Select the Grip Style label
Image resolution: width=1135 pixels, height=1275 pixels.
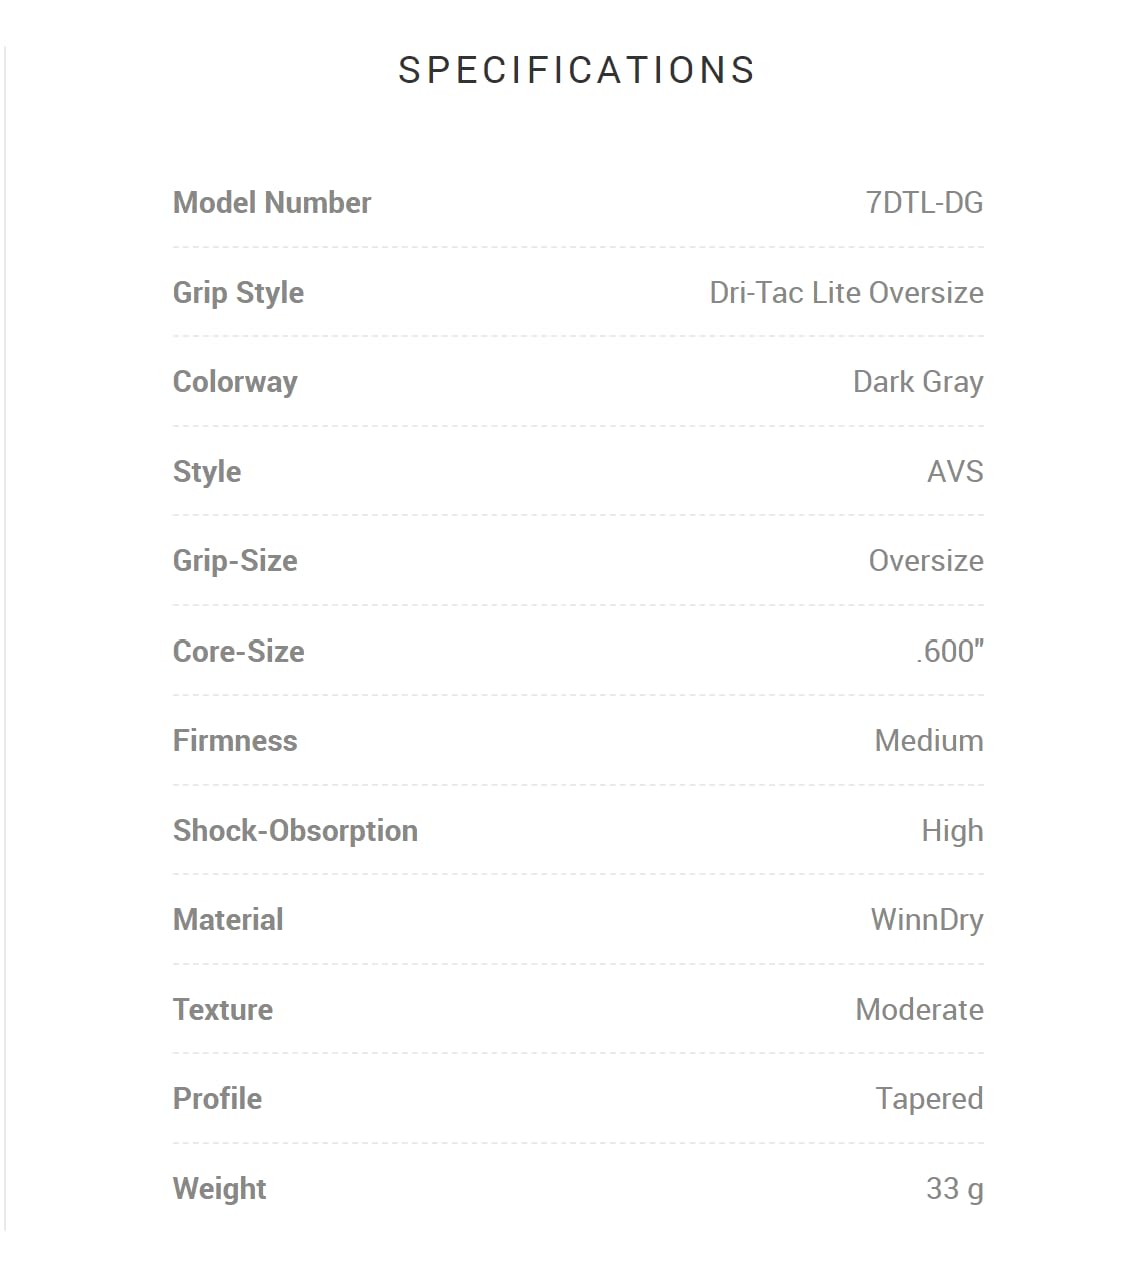pyautogui.click(x=238, y=293)
